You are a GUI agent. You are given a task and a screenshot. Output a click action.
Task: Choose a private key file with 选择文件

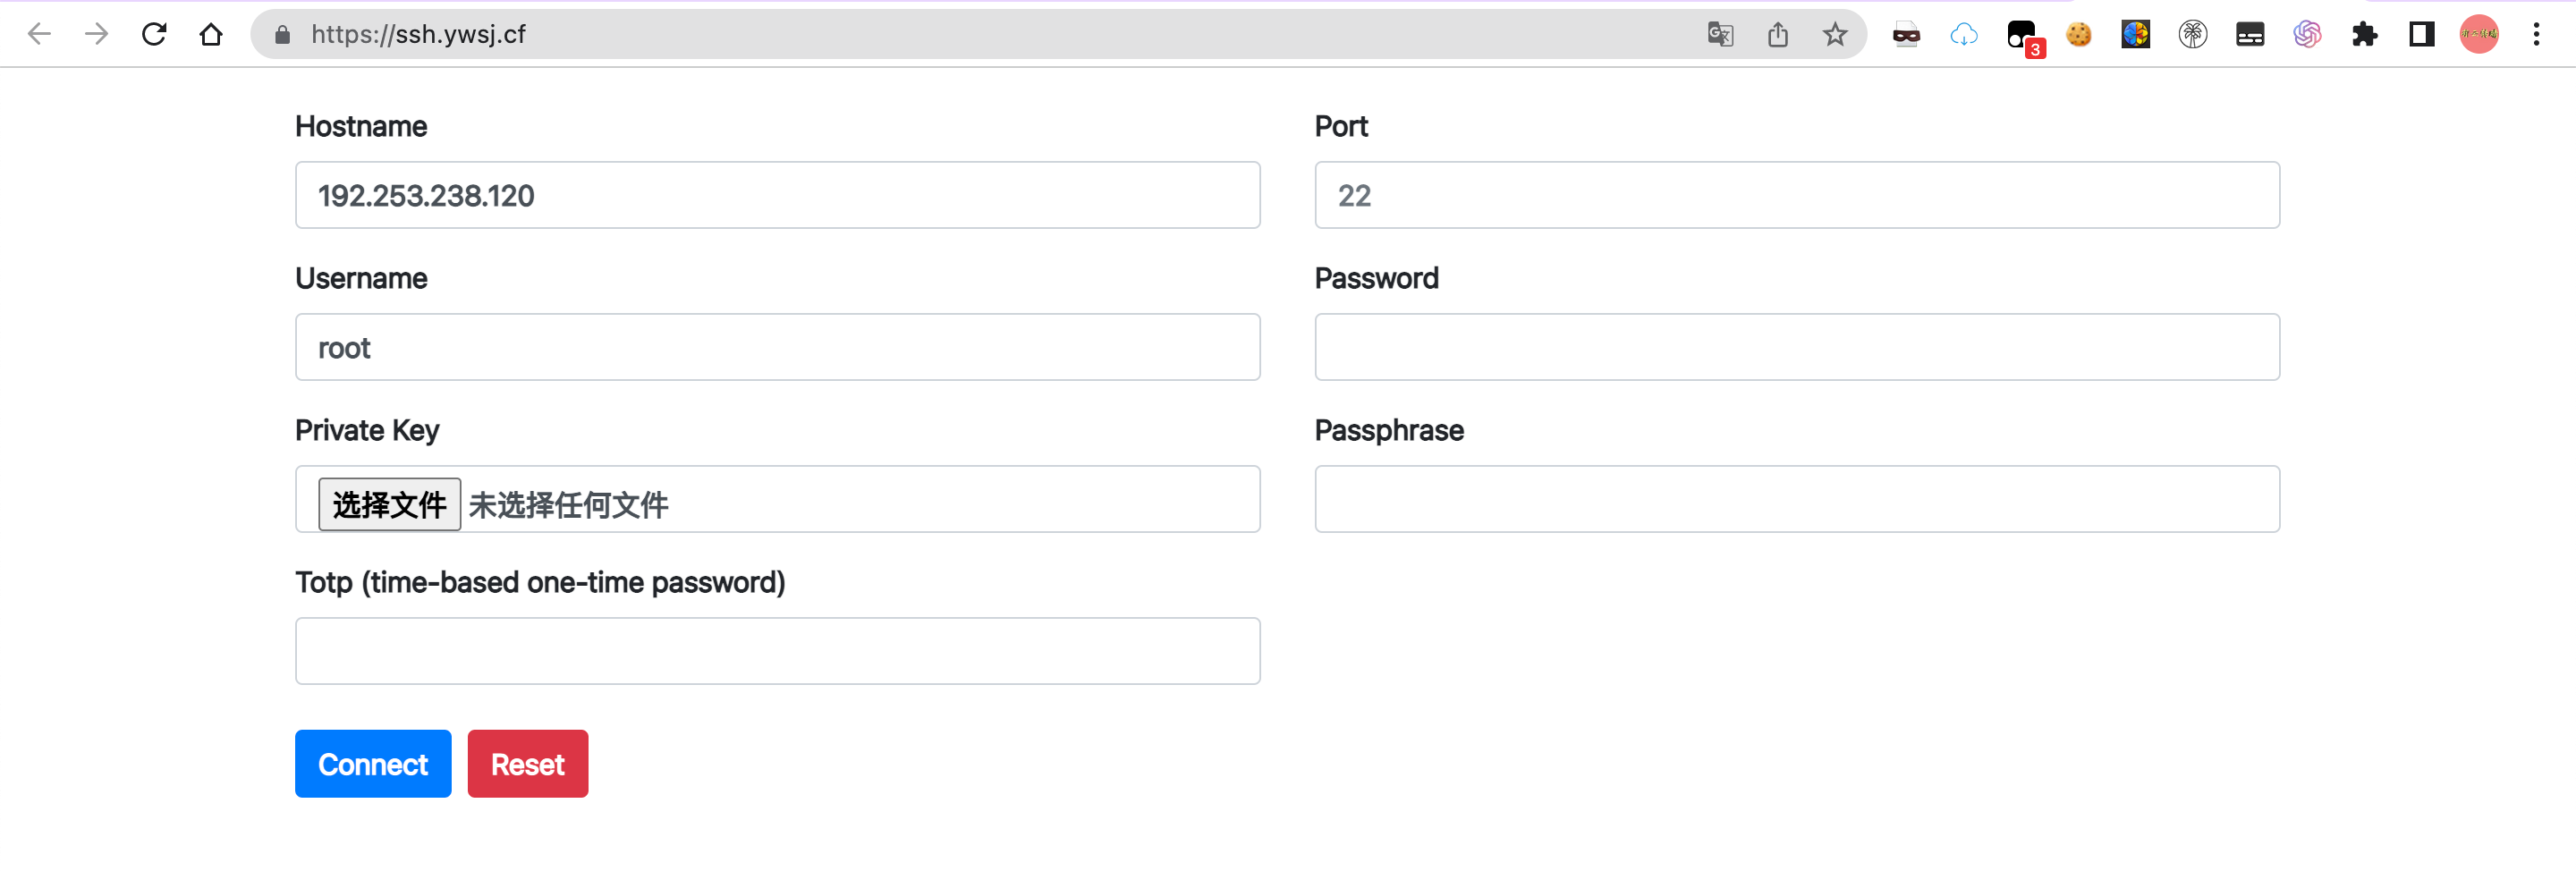389,504
